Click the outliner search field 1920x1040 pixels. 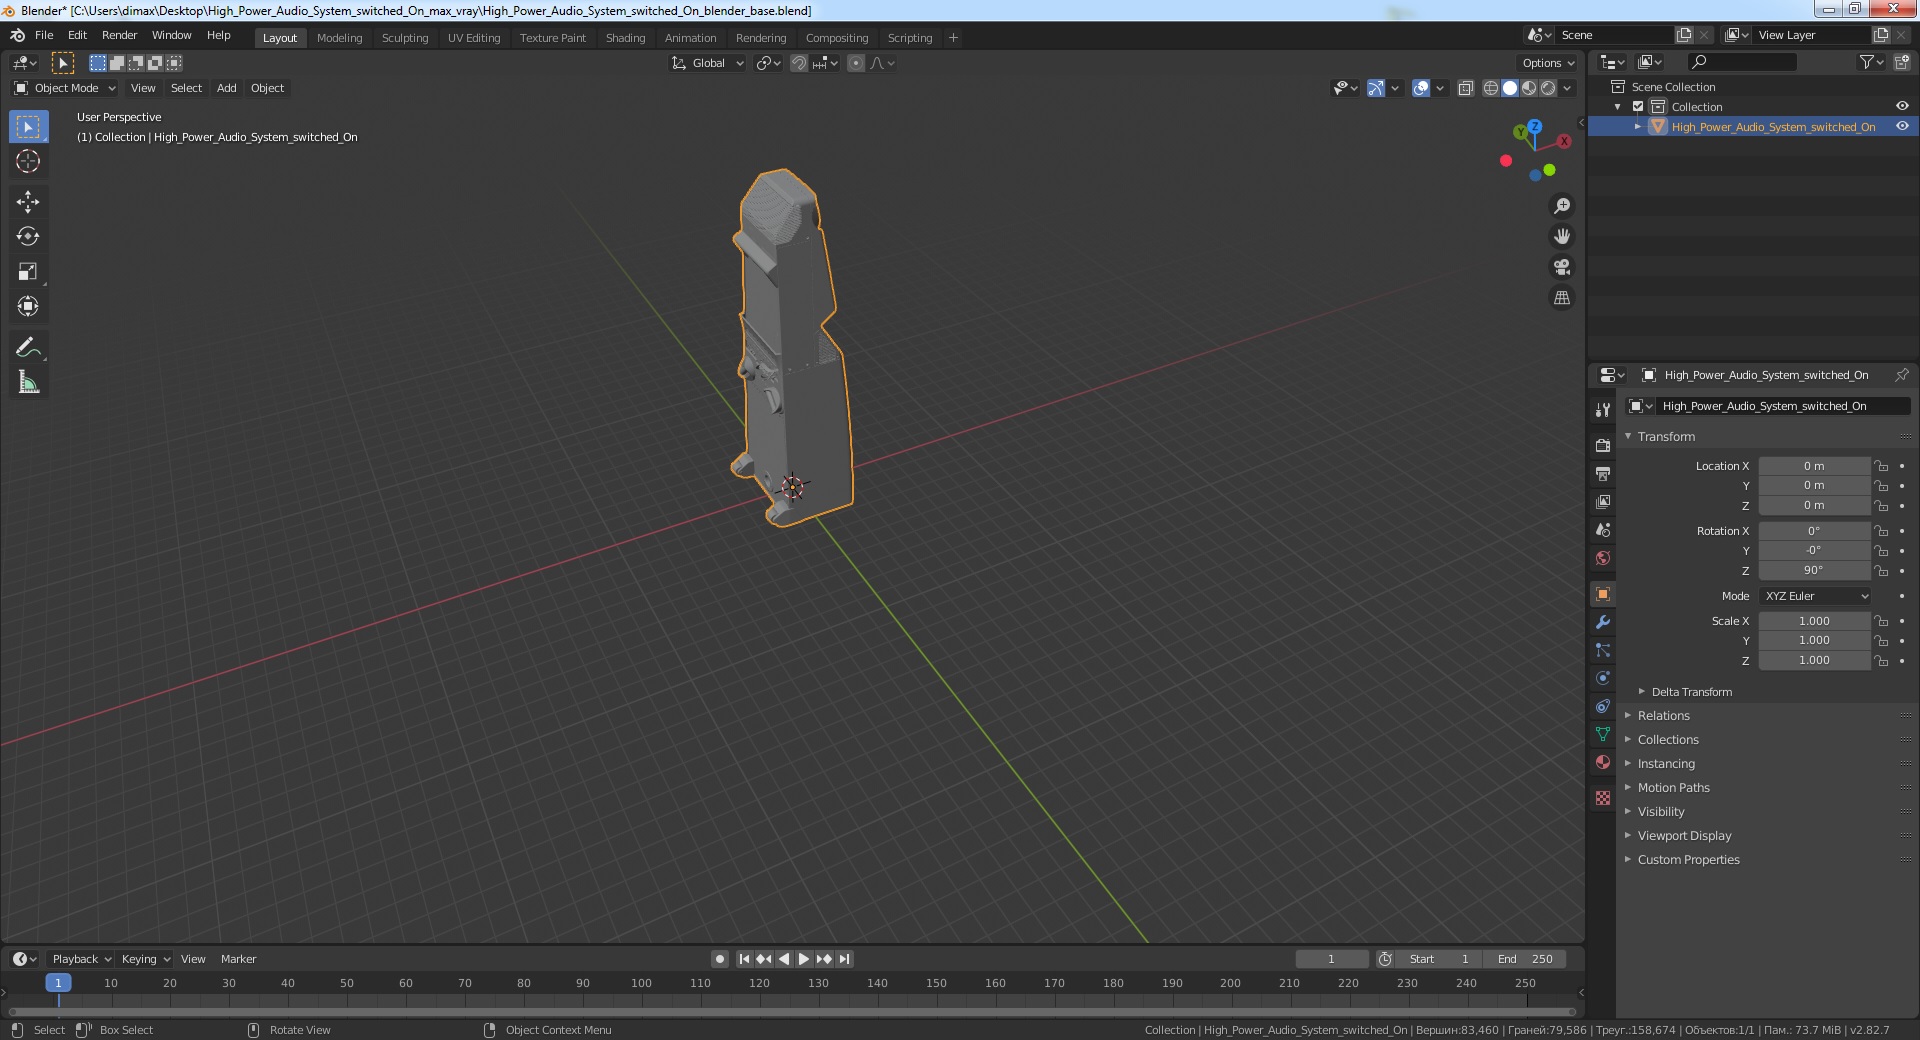1741,62
